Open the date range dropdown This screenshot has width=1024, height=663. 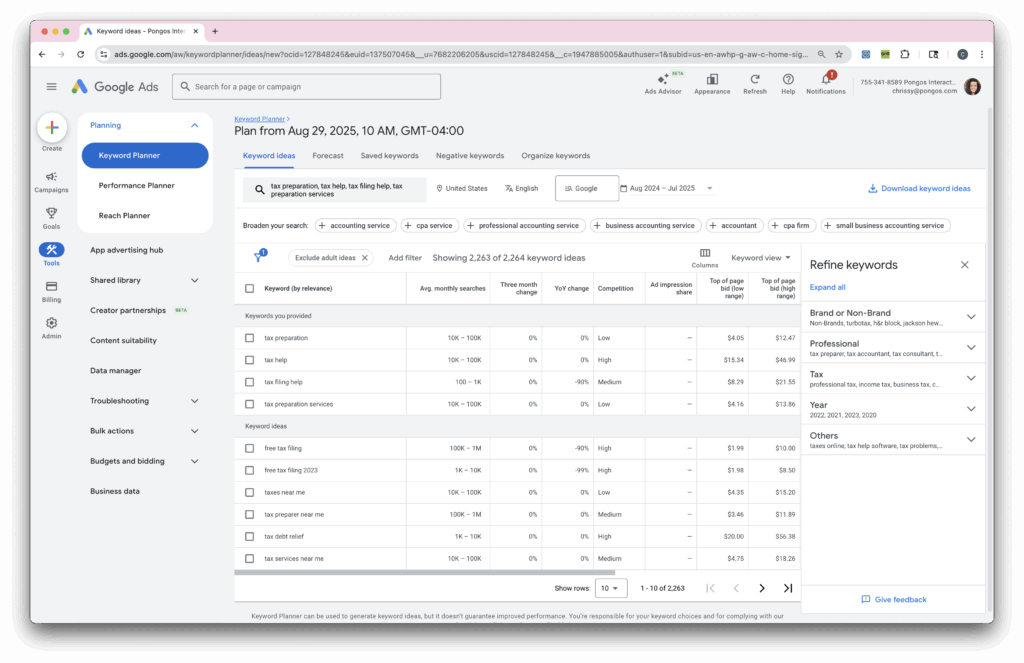[667, 188]
